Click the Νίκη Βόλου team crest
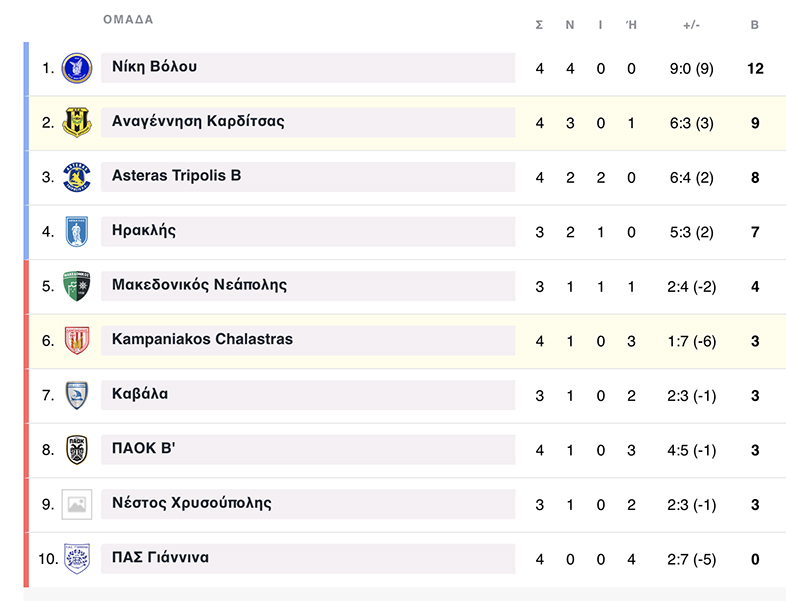 (x=77, y=68)
